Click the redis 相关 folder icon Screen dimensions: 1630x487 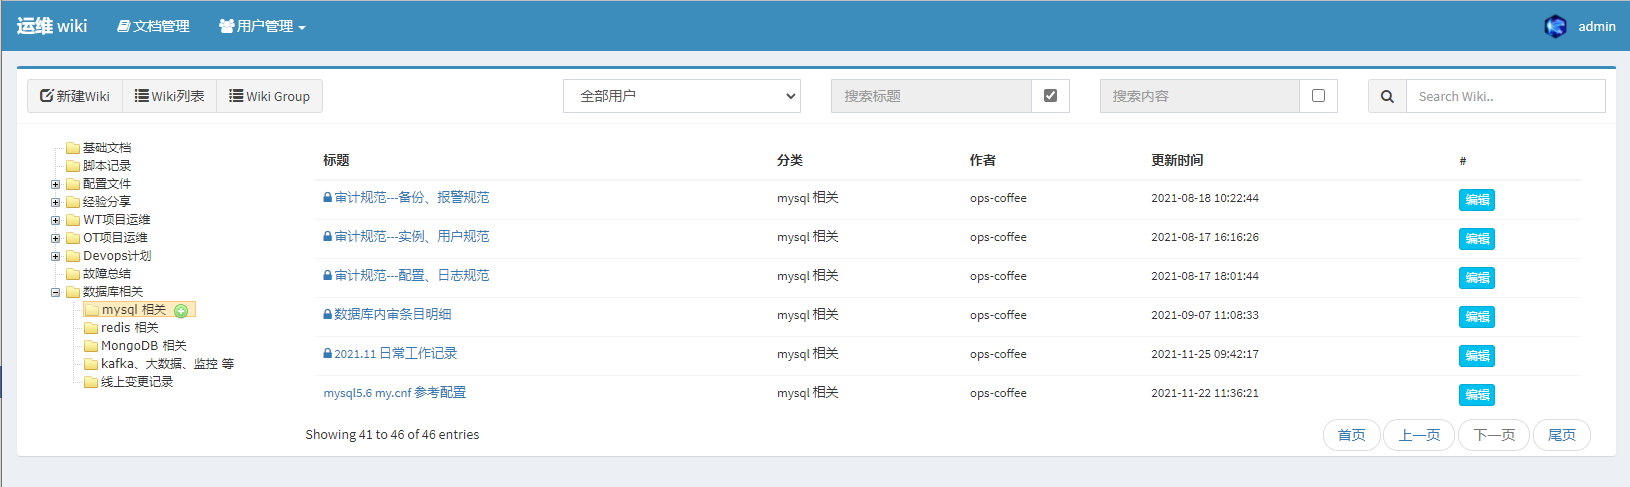tap(91, 328)
